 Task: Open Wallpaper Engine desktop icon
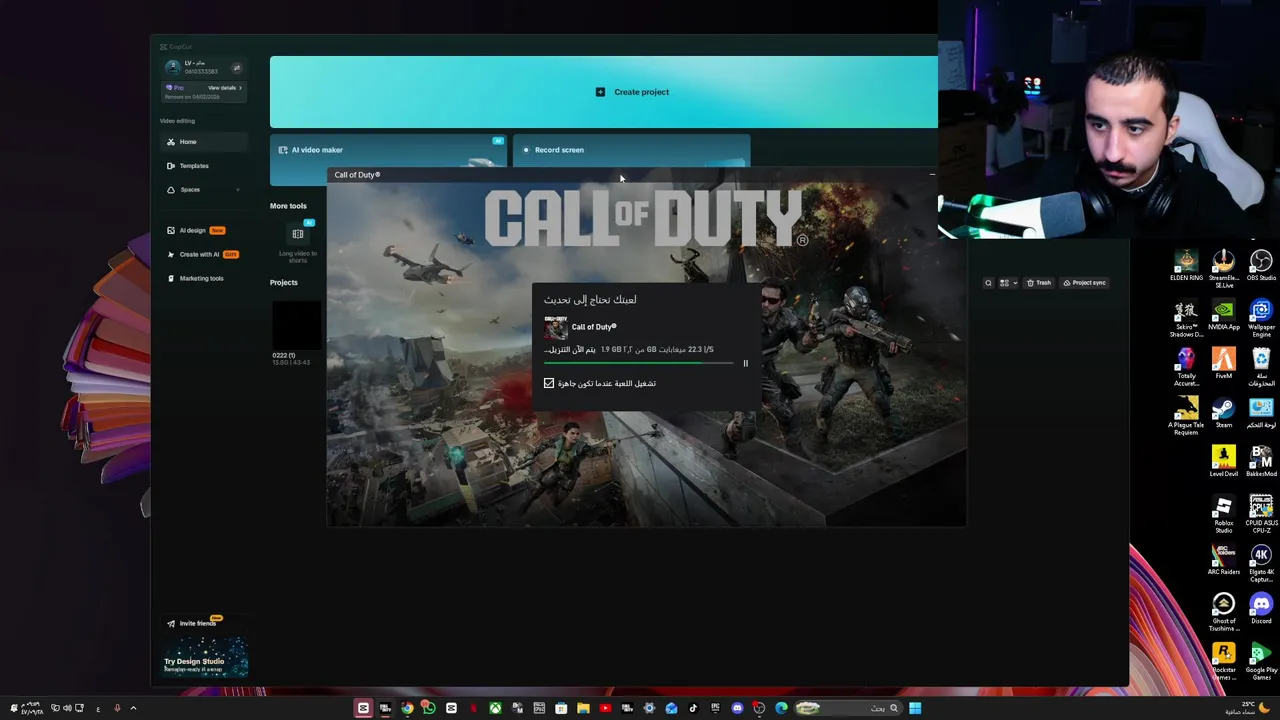pos(1261,319)
